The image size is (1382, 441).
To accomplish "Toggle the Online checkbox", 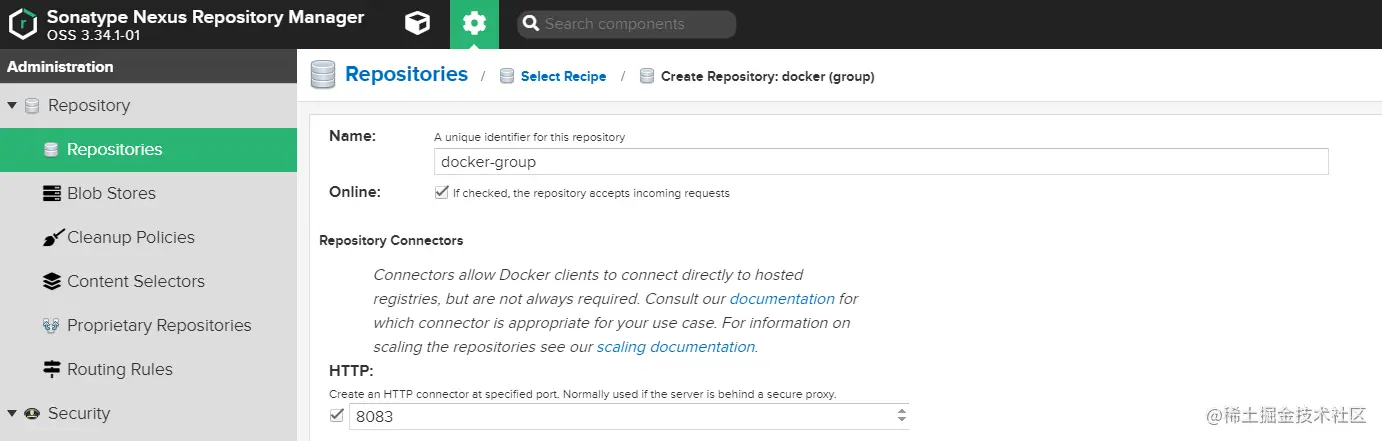I will coord(441,192).
